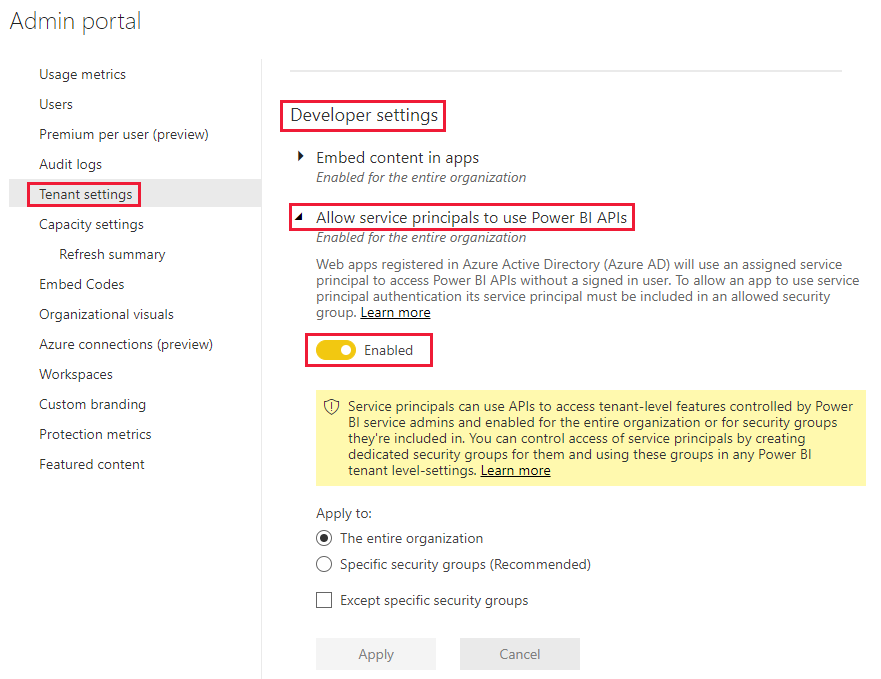The height and width of the screenshot is (679, 881).
Task: Go to Capacity settings
Action: point(91,224)
